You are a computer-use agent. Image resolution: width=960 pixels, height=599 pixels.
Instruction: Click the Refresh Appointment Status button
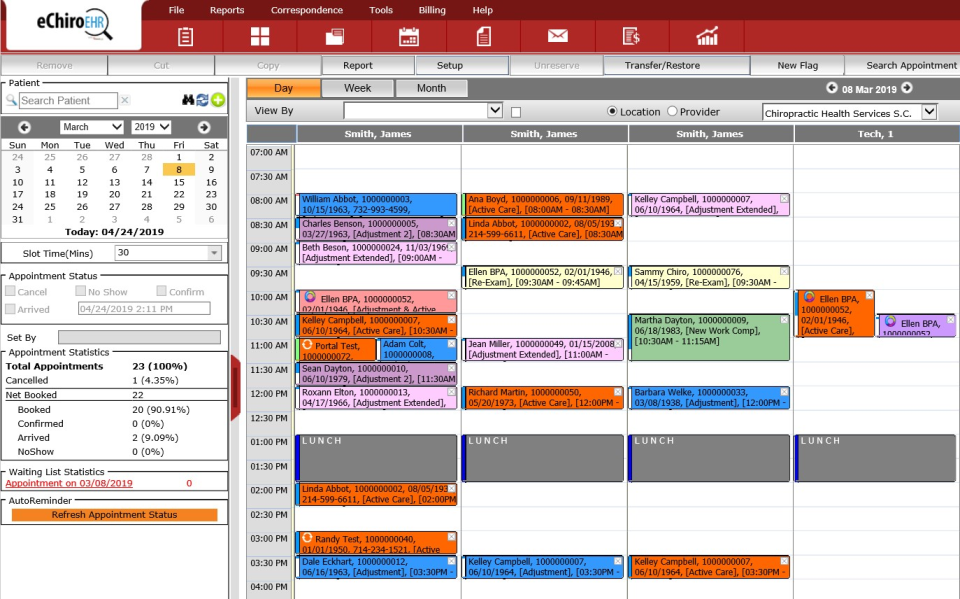[115, 514]
